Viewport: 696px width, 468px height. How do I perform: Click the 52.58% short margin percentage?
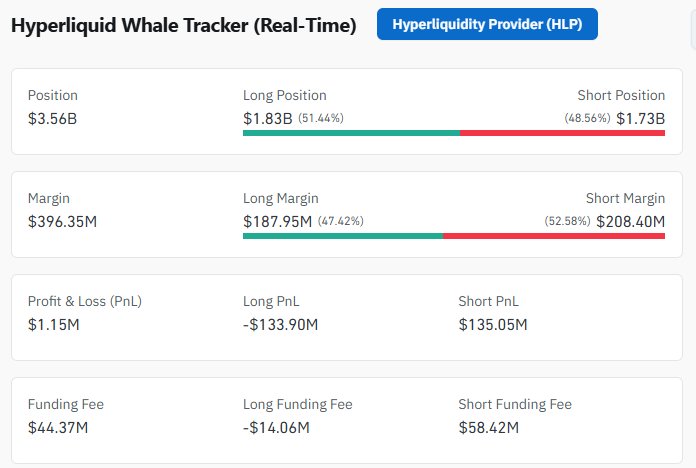point(567,221)
